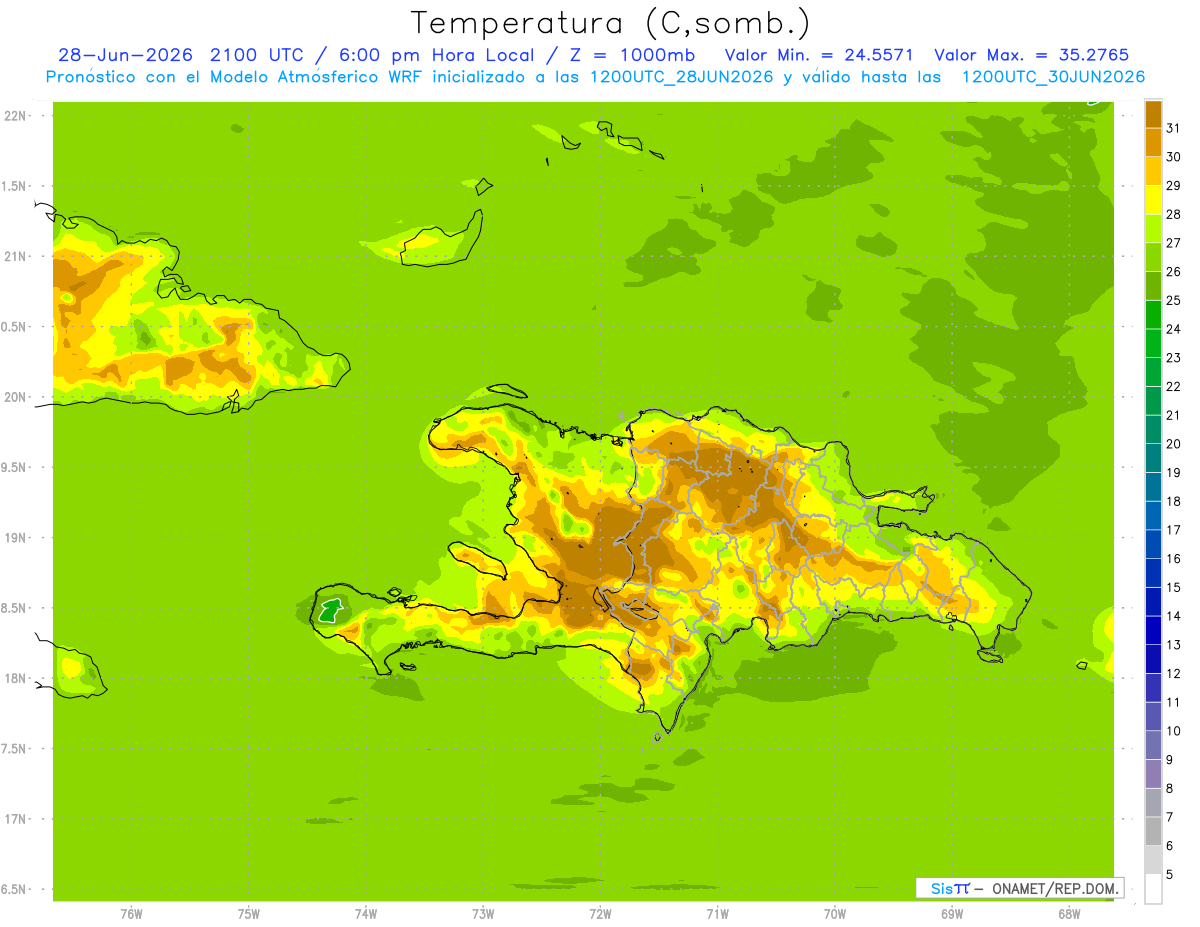Click the "20N" latitude axis label
The height and width of the screenshot is (927, 1200).
(x=15, y=397)
